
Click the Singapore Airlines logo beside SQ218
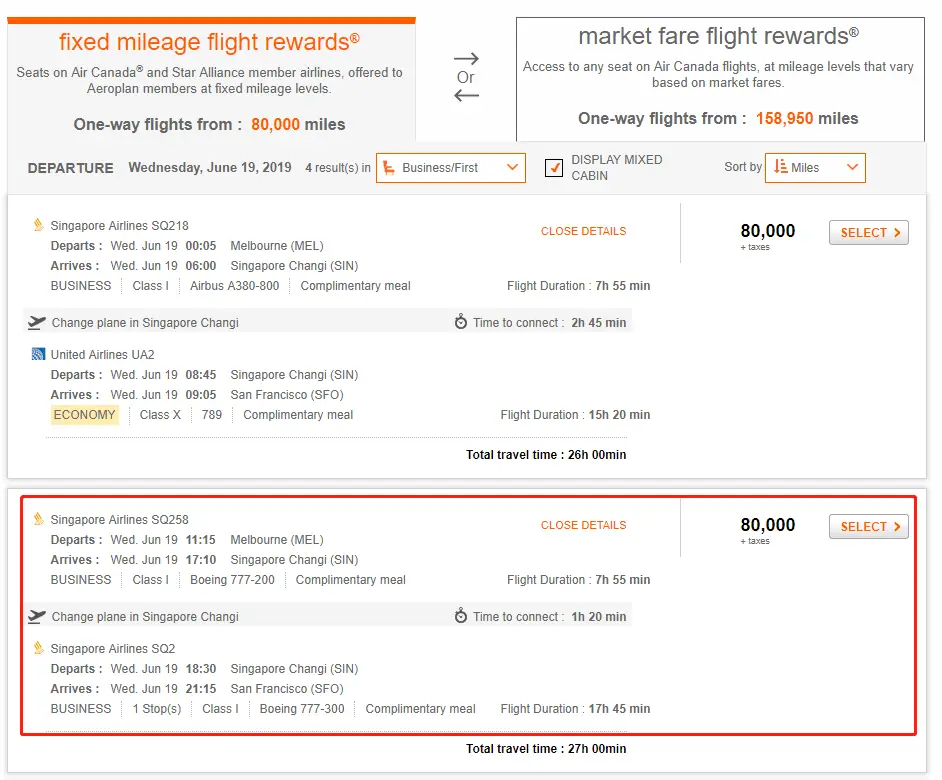[x=38, y=225]
